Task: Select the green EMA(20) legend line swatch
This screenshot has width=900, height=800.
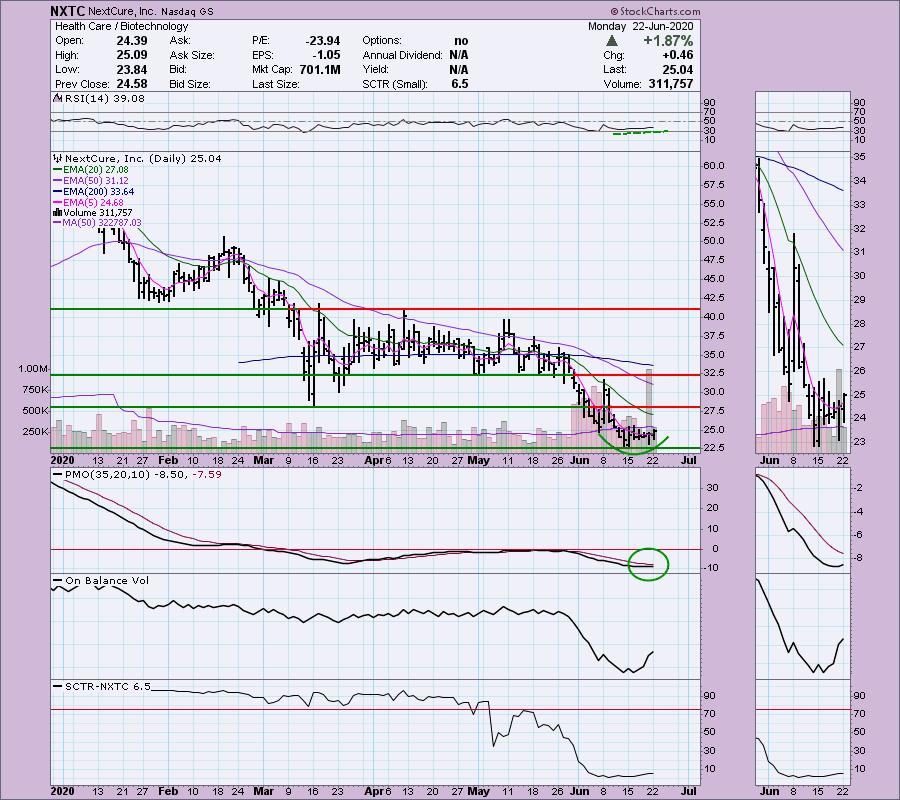Action: 57,170
